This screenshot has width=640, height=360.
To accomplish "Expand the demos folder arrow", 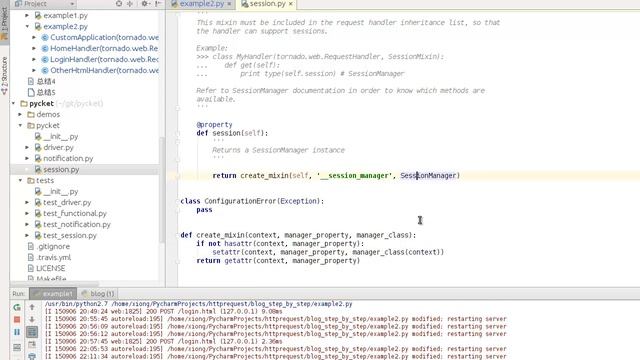I will (x=20, y=115).
